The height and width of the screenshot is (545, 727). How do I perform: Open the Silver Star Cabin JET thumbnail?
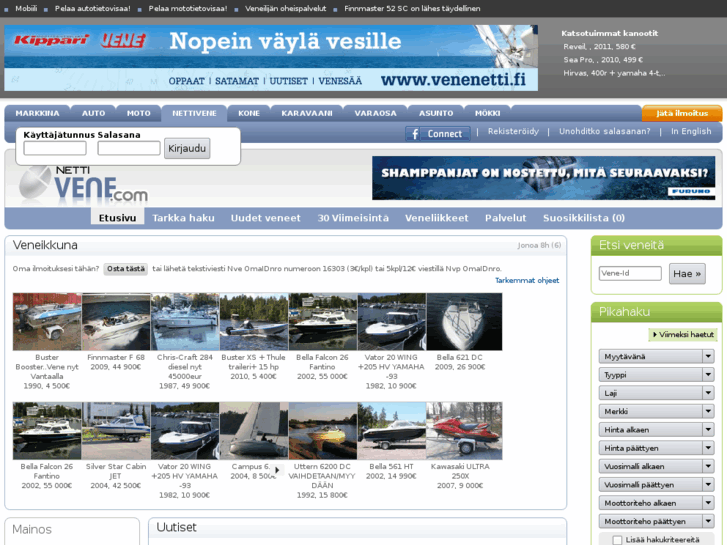[116, 431]
